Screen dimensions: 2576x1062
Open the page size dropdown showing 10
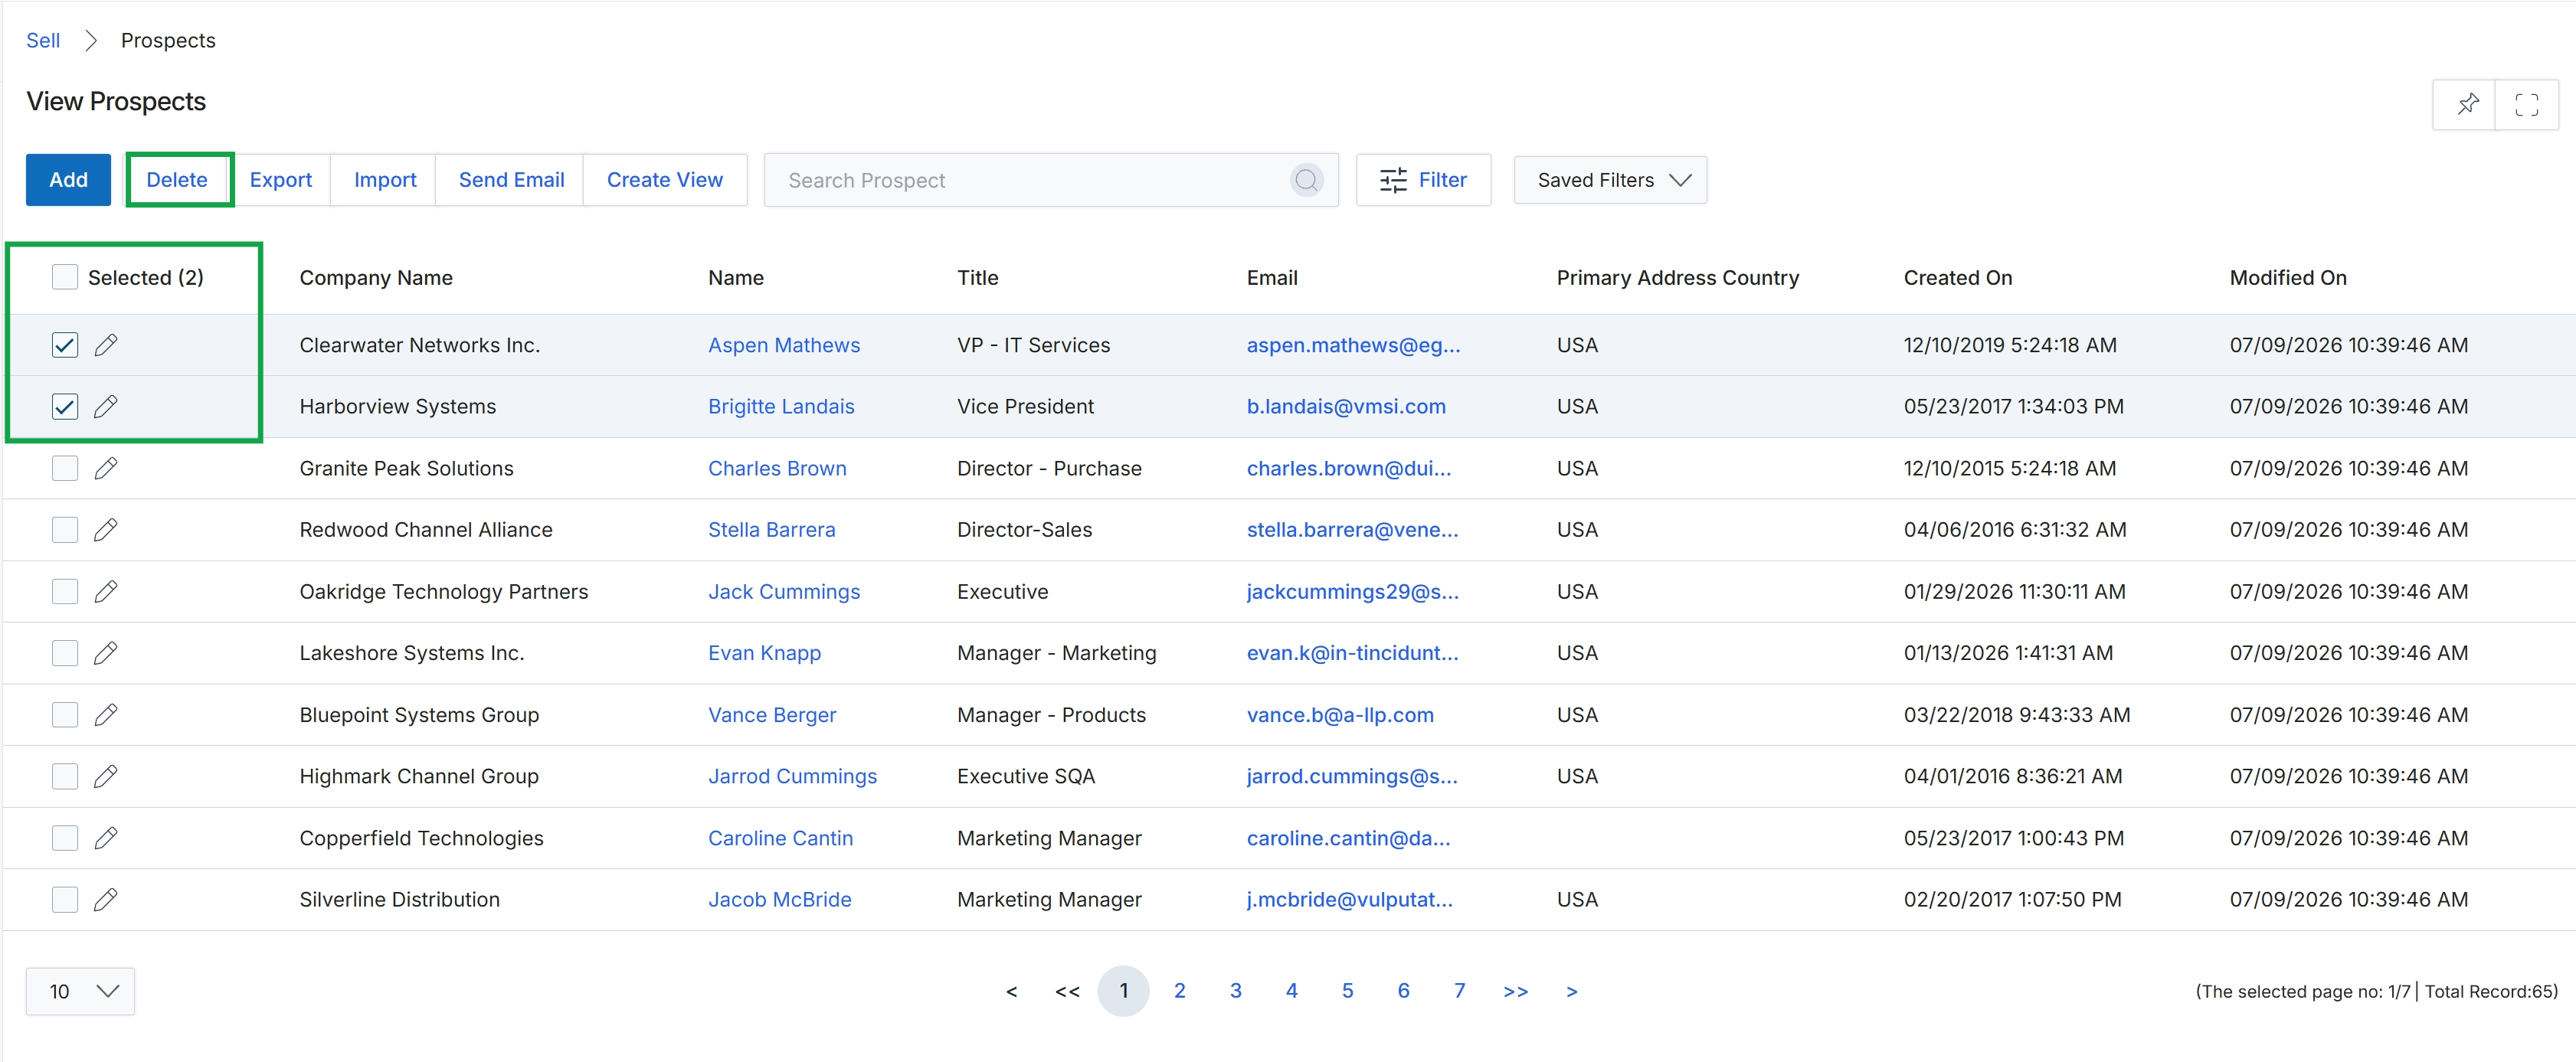pos(80,991)
